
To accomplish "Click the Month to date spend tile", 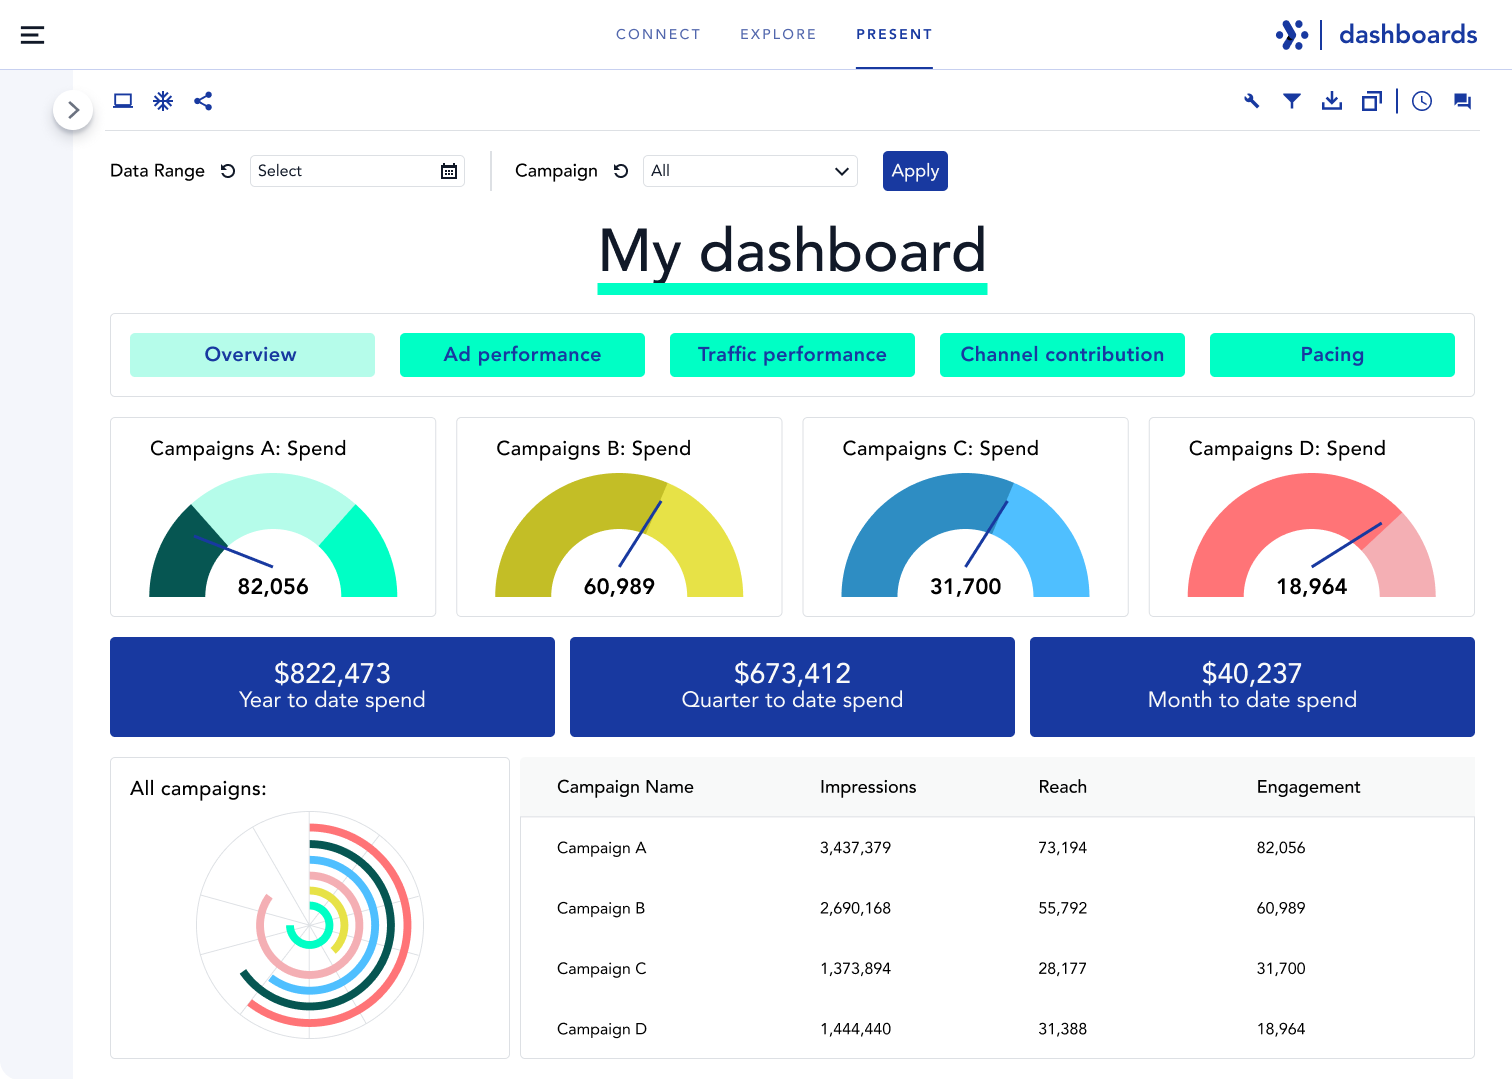I will coord(1252,687).
